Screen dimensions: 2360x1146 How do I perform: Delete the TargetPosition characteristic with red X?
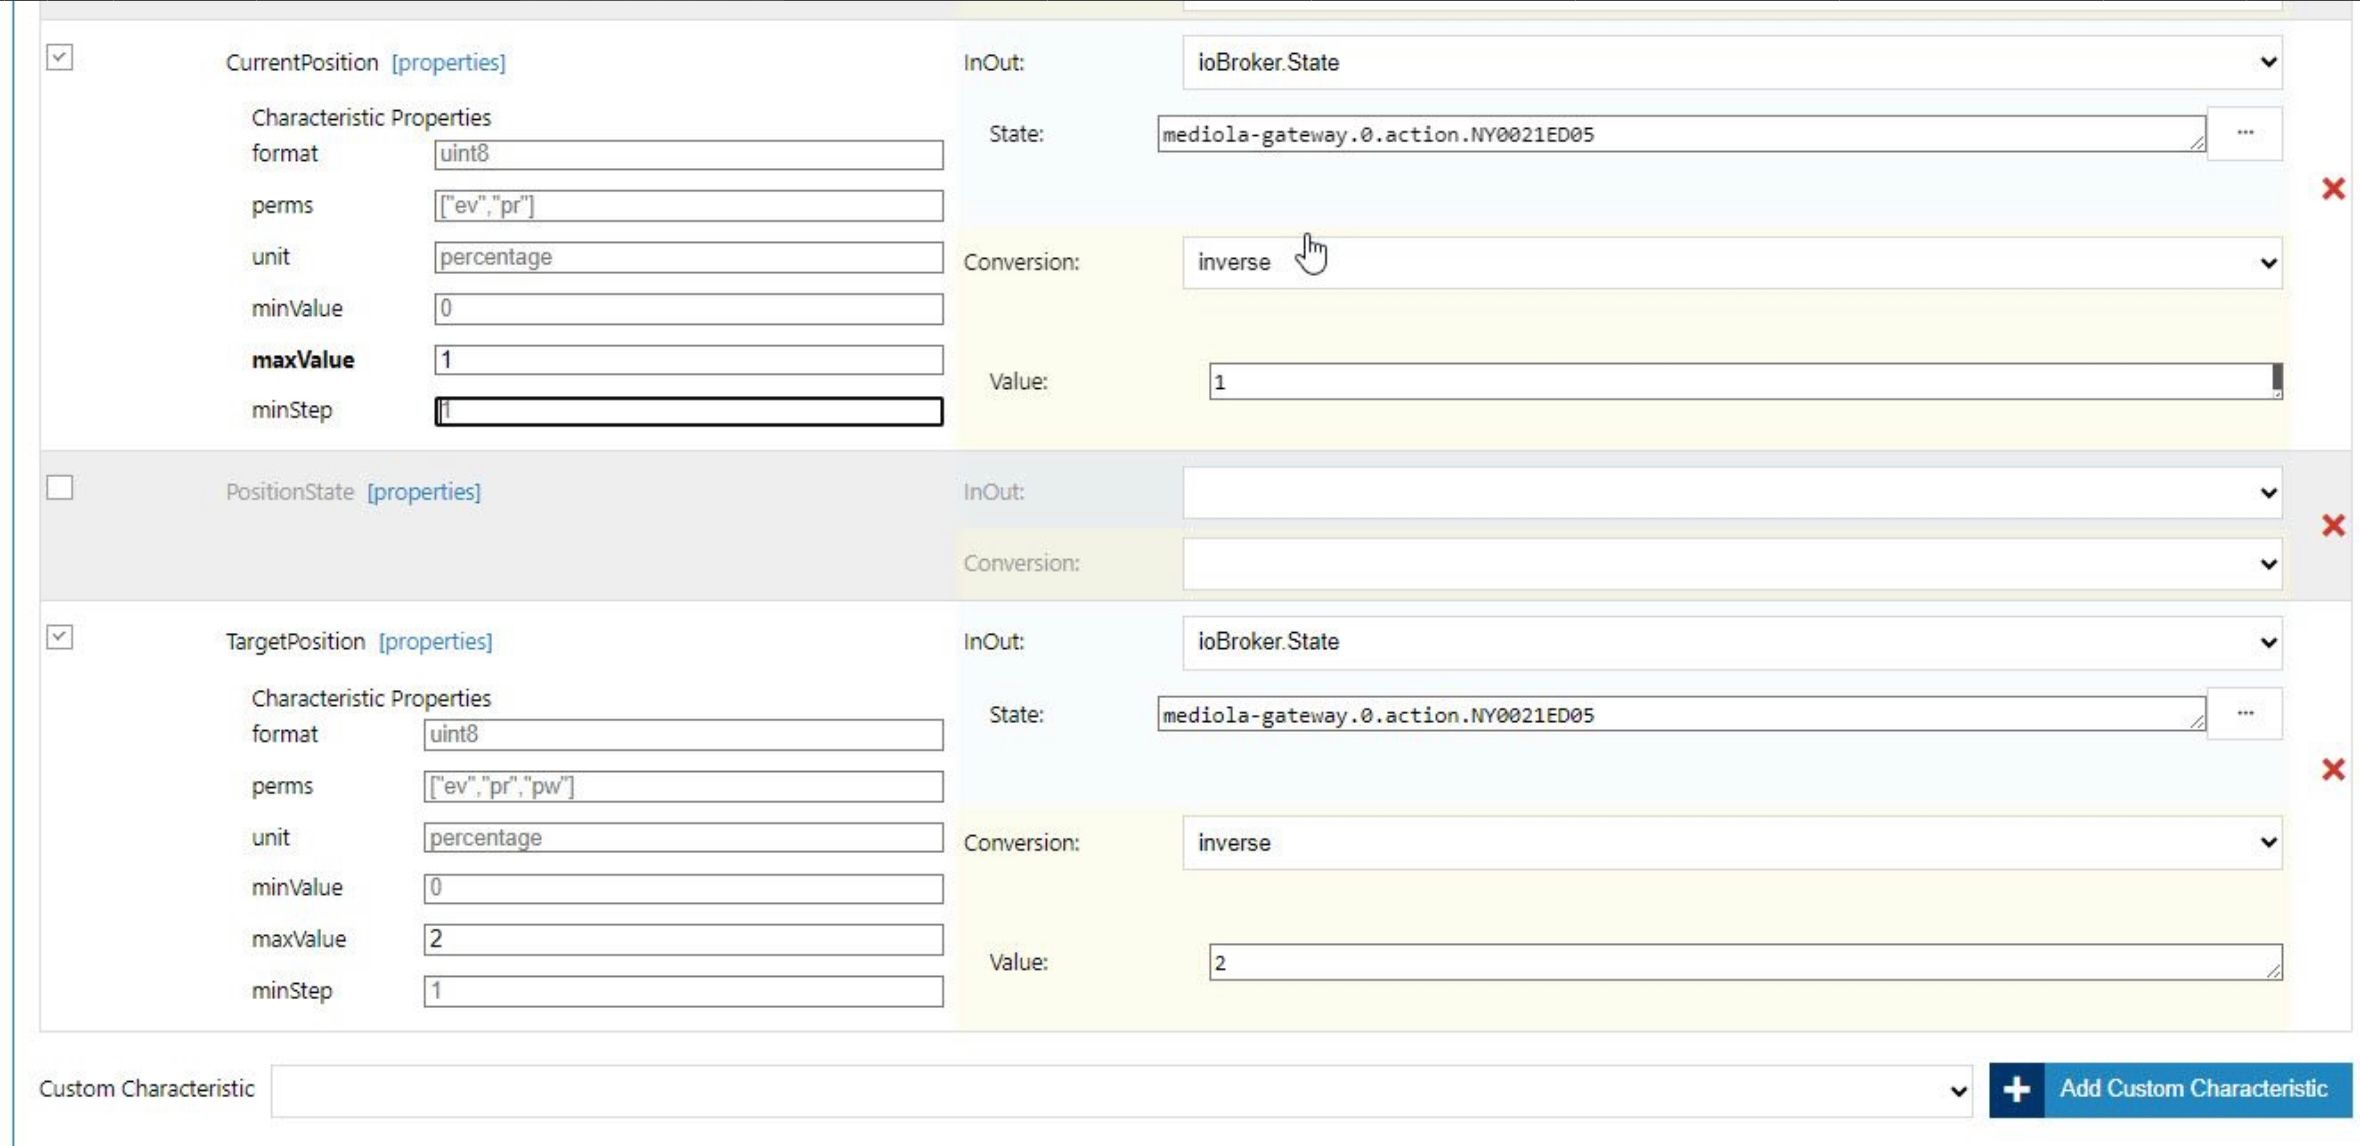(2332, 769)
